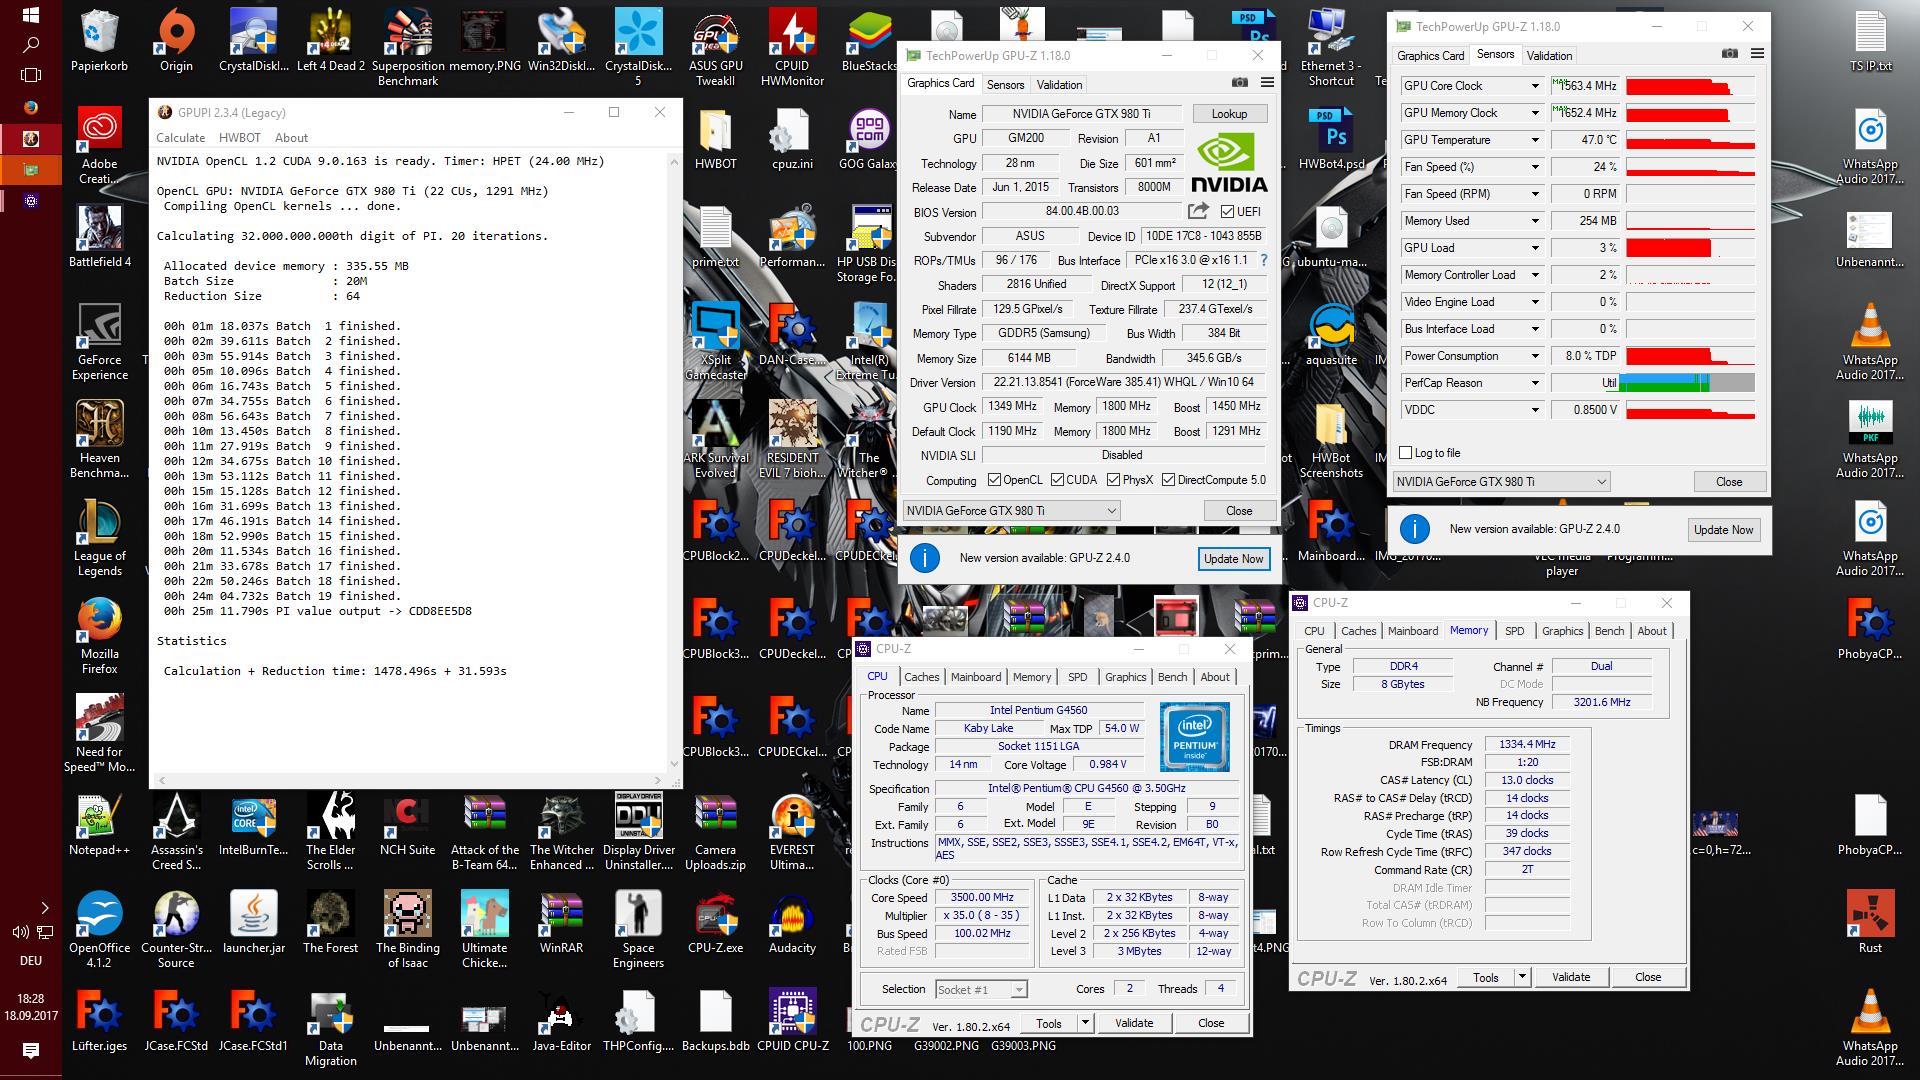The width and height of the screenshot is (1920, 1080).
Task: Open aquasuite desktop icon
Action: pyautogui.click(x=1331, y=334)
